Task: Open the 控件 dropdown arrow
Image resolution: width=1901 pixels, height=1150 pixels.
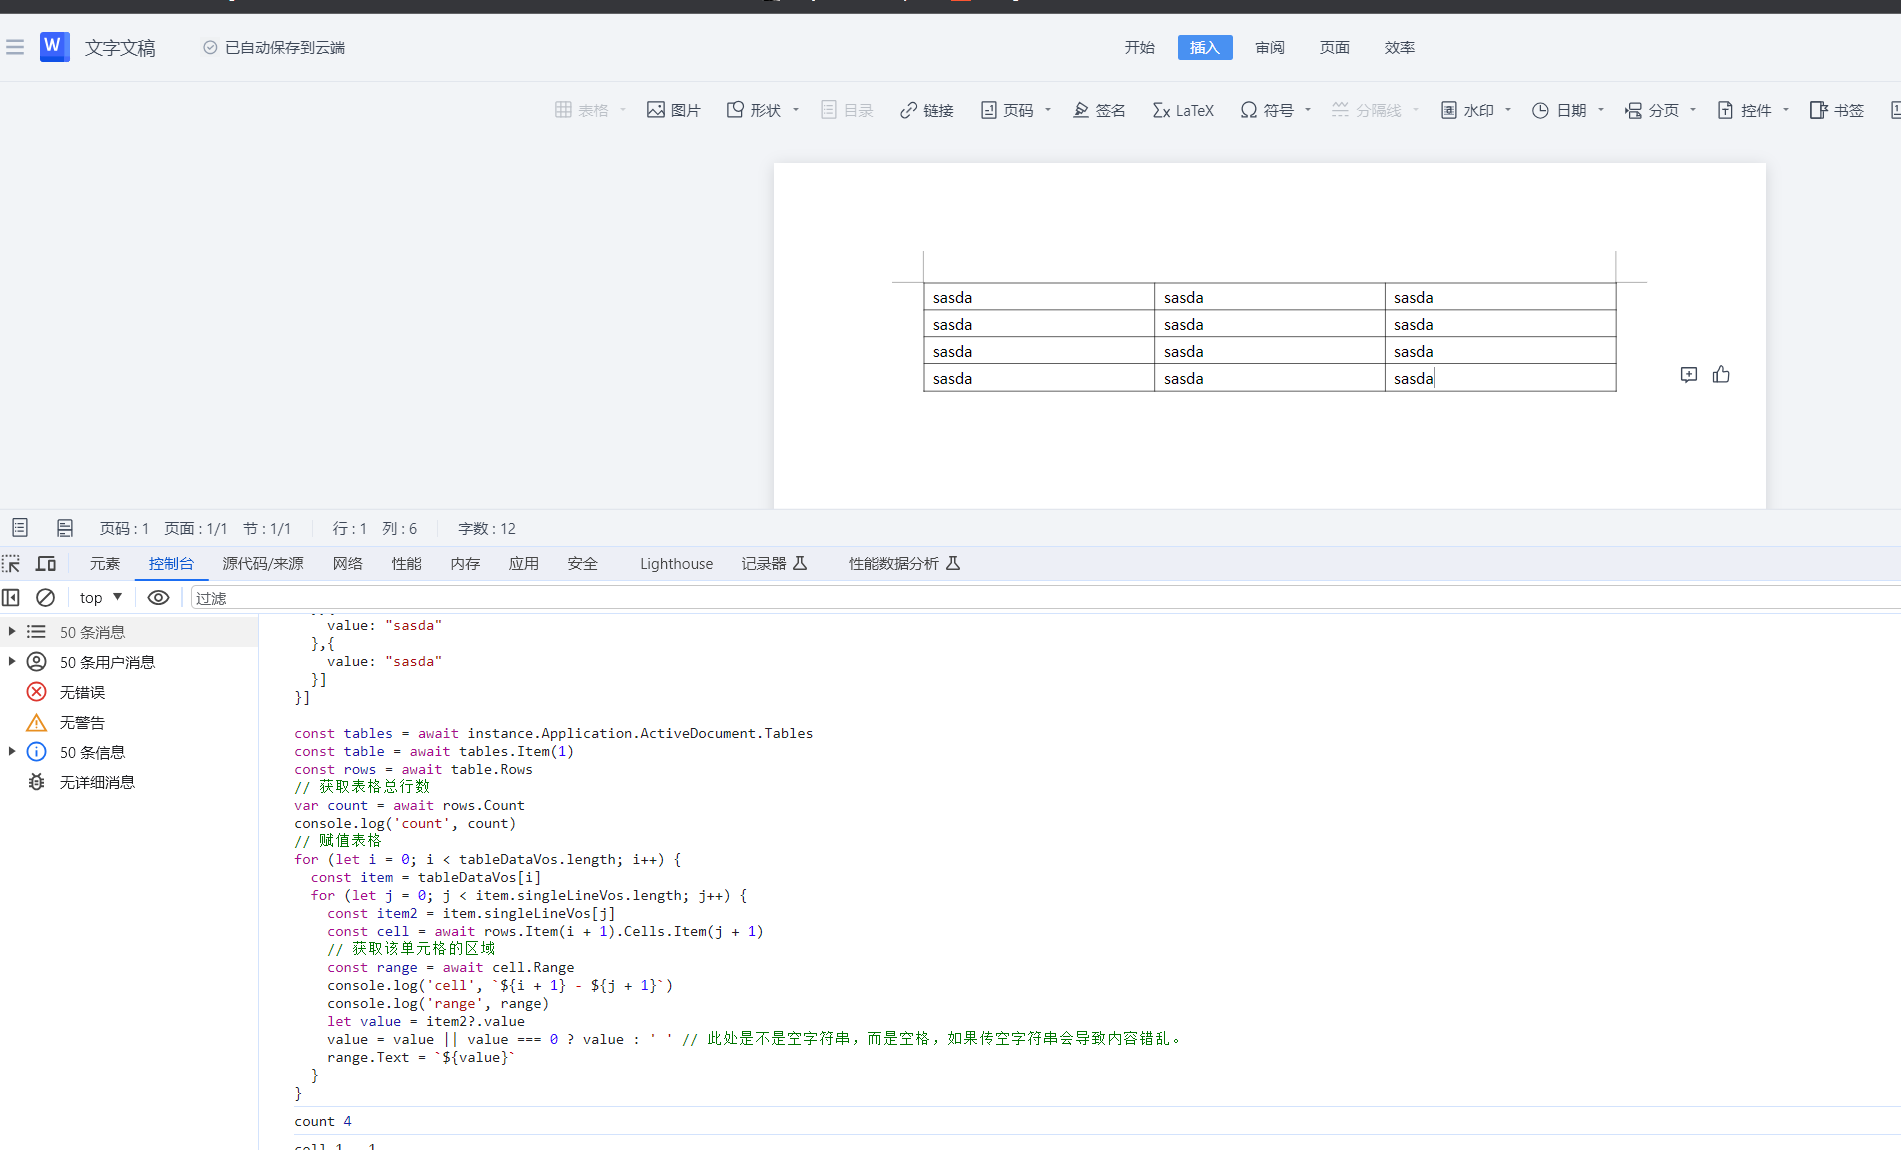Action: pyautogui.click(x=1786, y=110)
